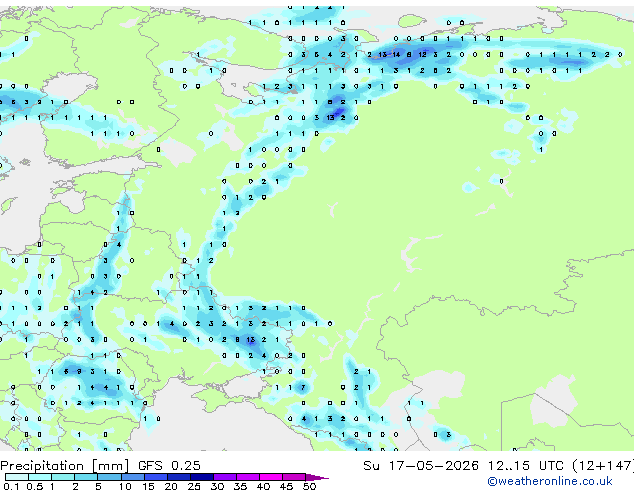Click the 45–50 mm legend color box

[x=294, y=477]
